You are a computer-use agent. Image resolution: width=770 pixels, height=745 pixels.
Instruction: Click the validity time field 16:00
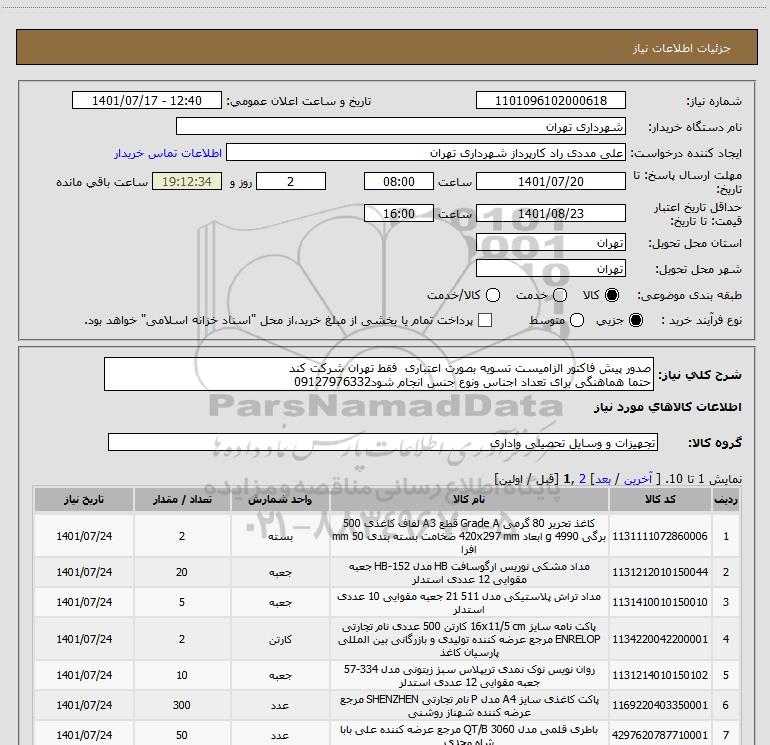point(399,213)
